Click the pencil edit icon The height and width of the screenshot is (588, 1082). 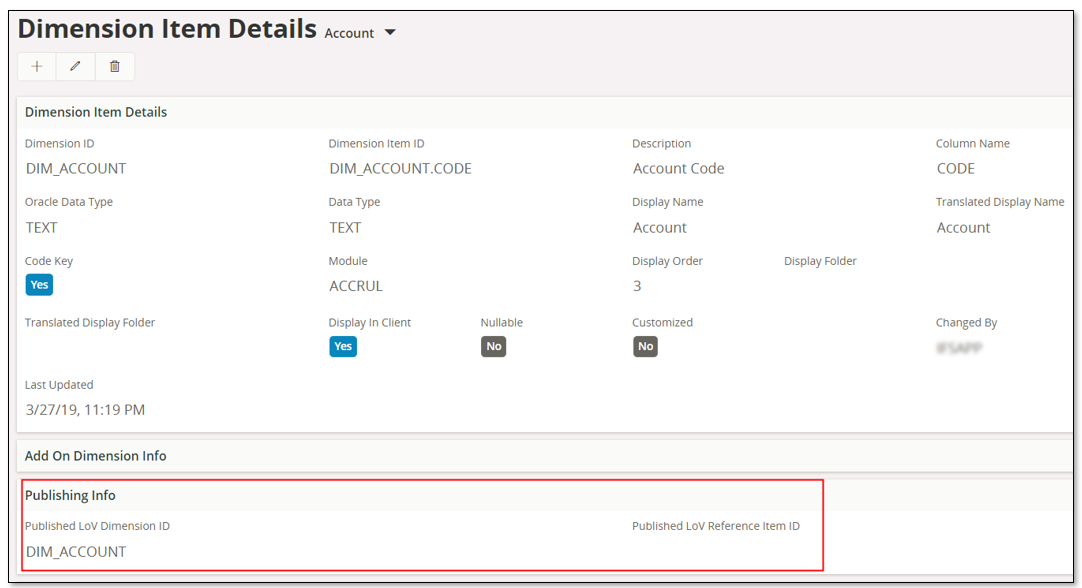76,66
